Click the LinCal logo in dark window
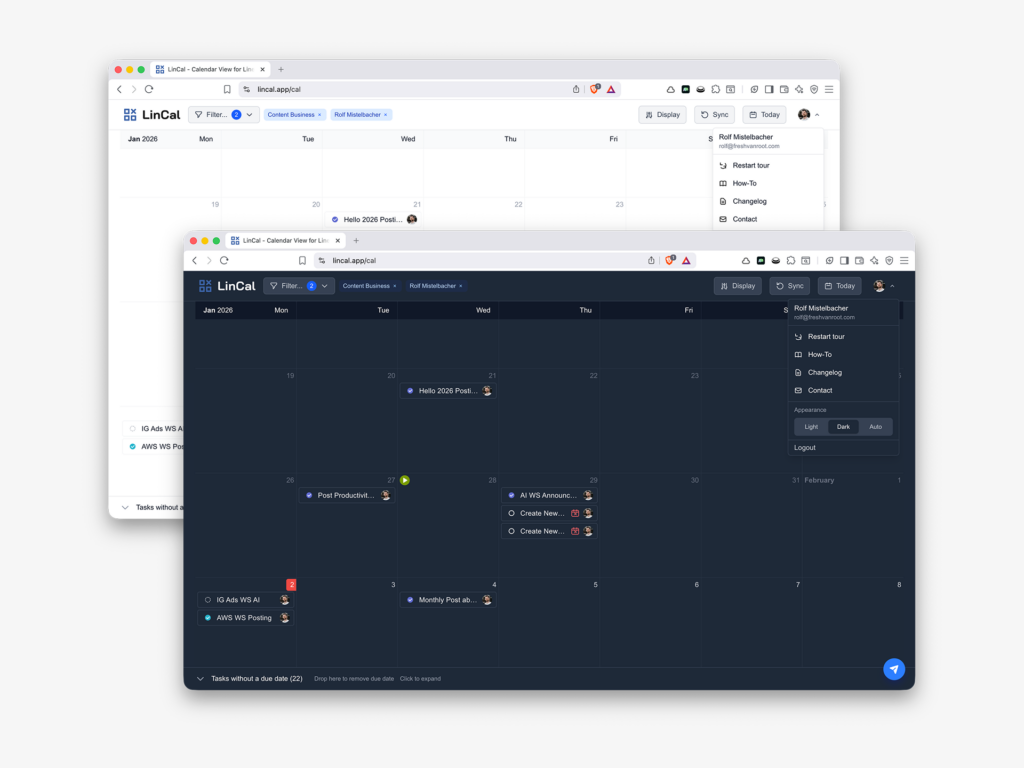Image resolution: width=1024 pixels, height=768 pixels. [x=227, y=286]
